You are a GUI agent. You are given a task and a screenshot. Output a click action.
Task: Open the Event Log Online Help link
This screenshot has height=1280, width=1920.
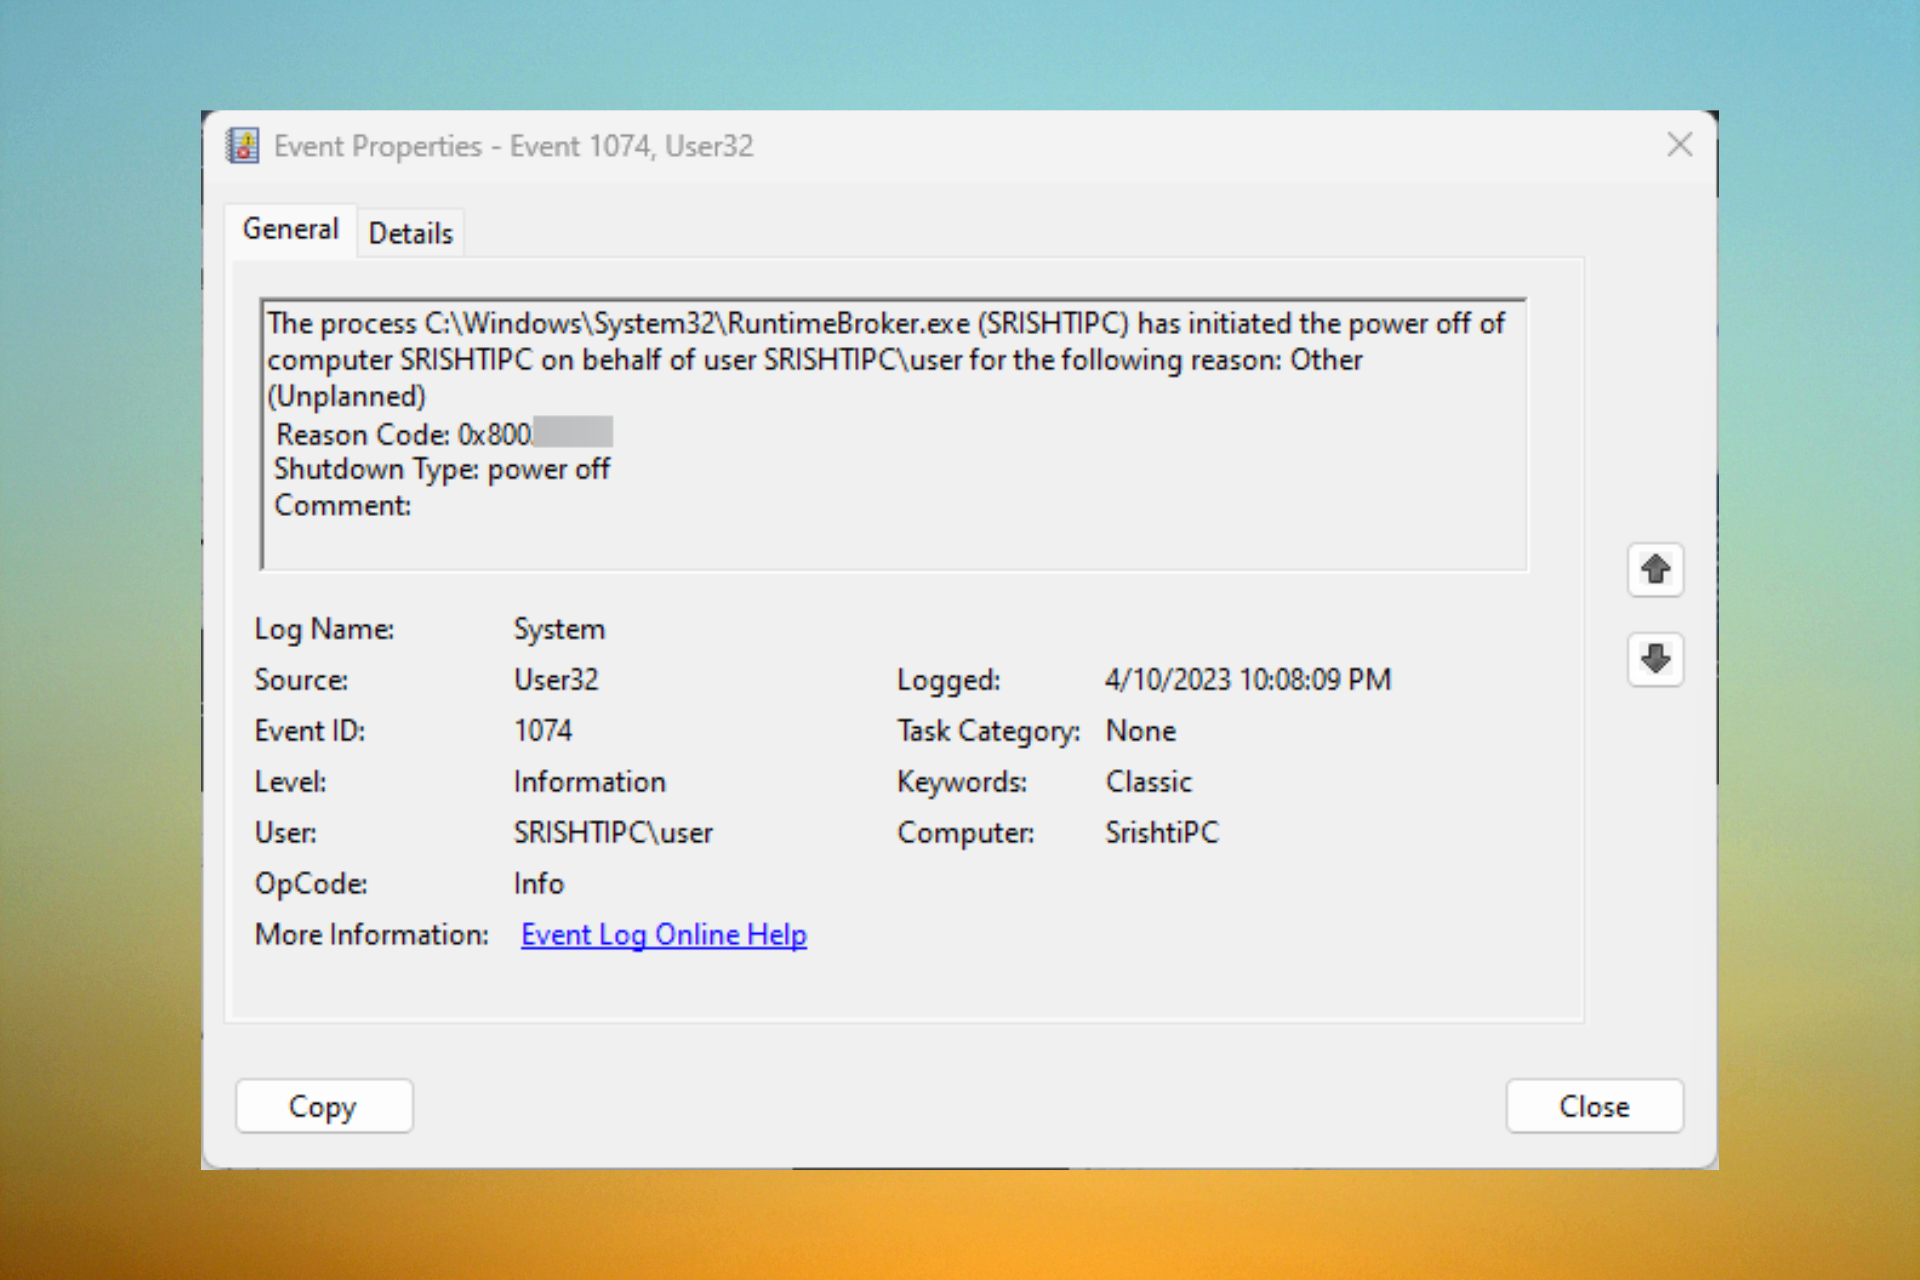click(x=663, y=935)
